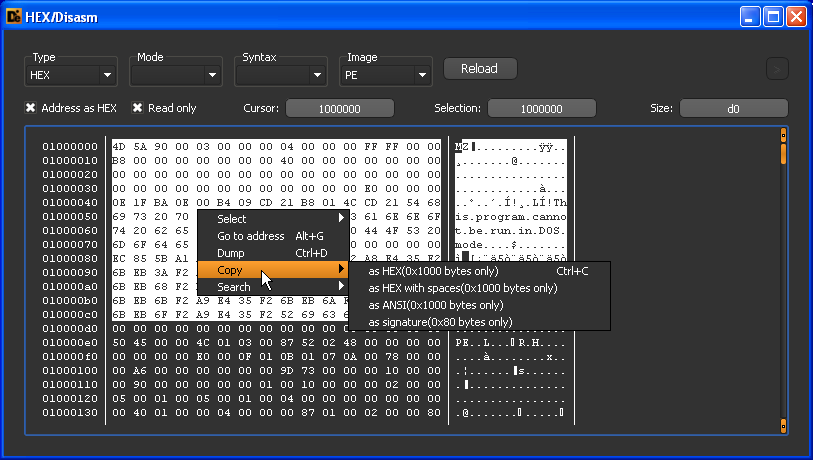Maximize the HEX/Disasm window

pyautogui.click(x=774, y=16)
